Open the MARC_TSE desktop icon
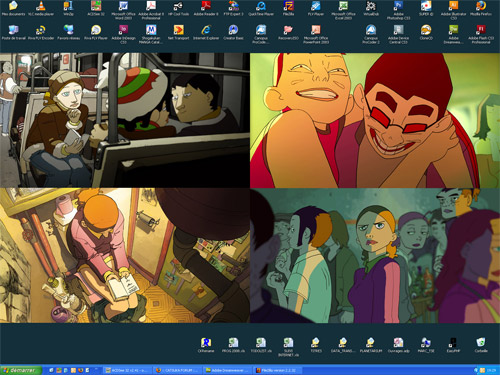This screenshot has width=500, height=375. click(x=426, y=345)
